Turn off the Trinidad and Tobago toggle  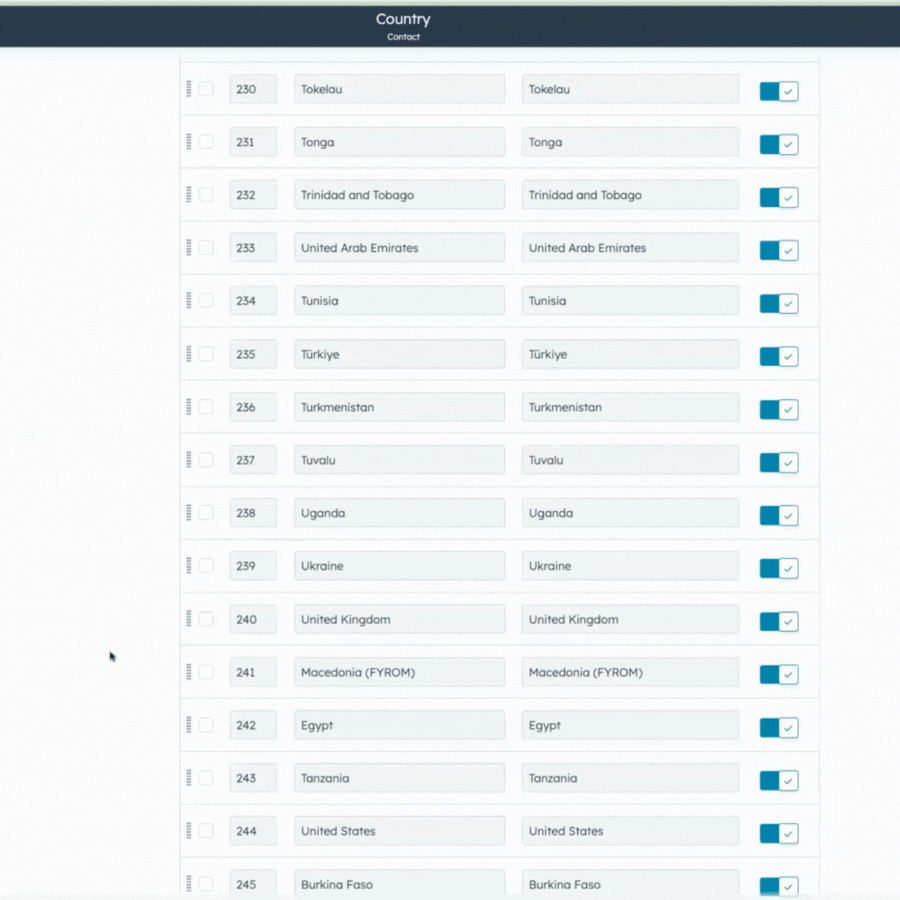[779, 197]
